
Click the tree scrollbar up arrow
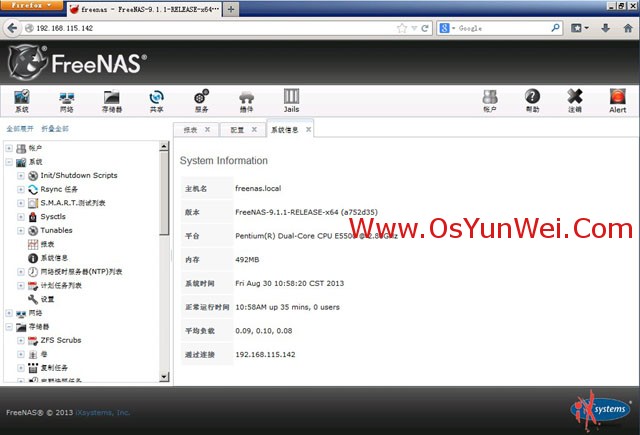point(164,146)
